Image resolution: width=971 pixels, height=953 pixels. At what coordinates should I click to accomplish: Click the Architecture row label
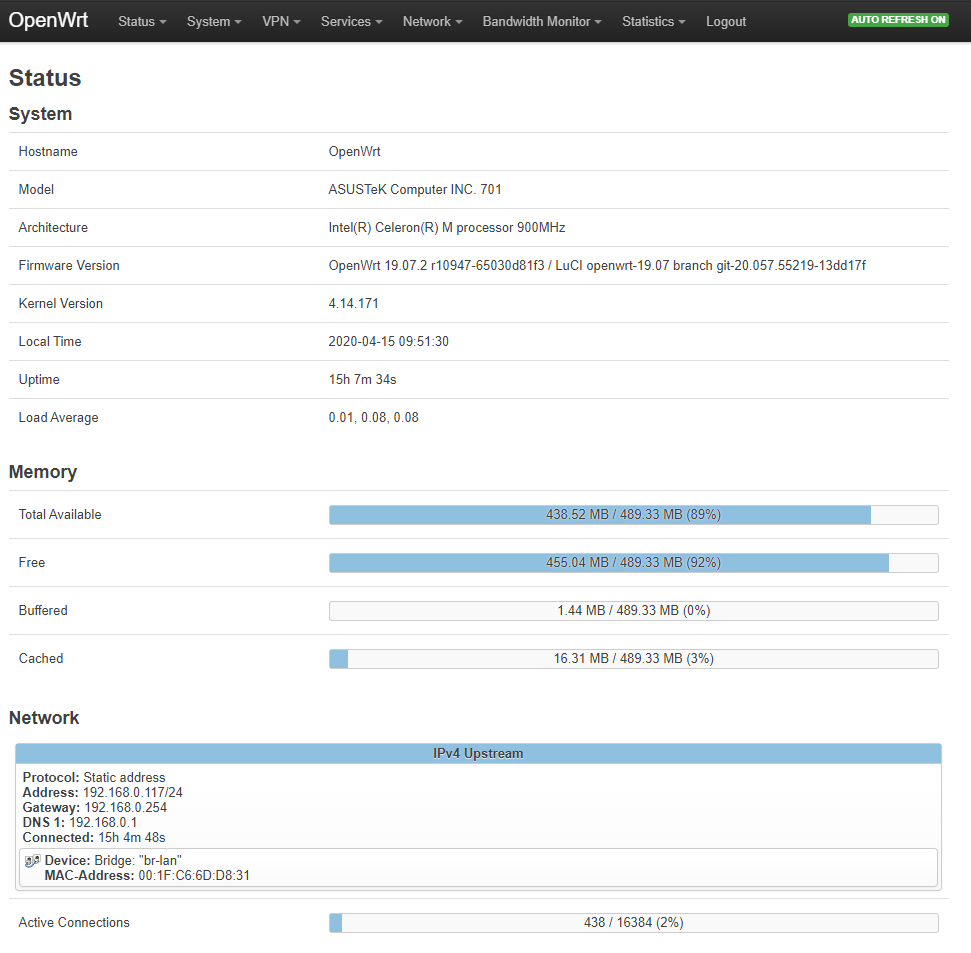pyautogui.click(x=53, y=228)
